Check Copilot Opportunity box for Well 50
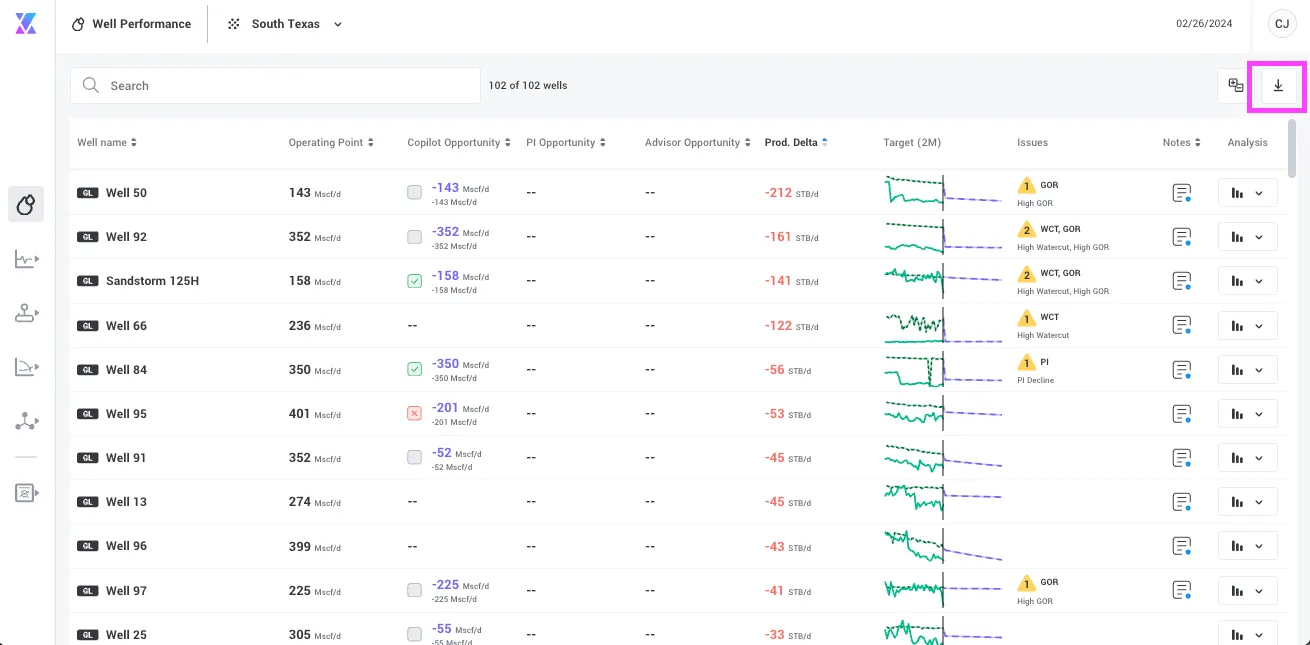The width and height of the screenshot is (1310, 645). tap(414, 193)
